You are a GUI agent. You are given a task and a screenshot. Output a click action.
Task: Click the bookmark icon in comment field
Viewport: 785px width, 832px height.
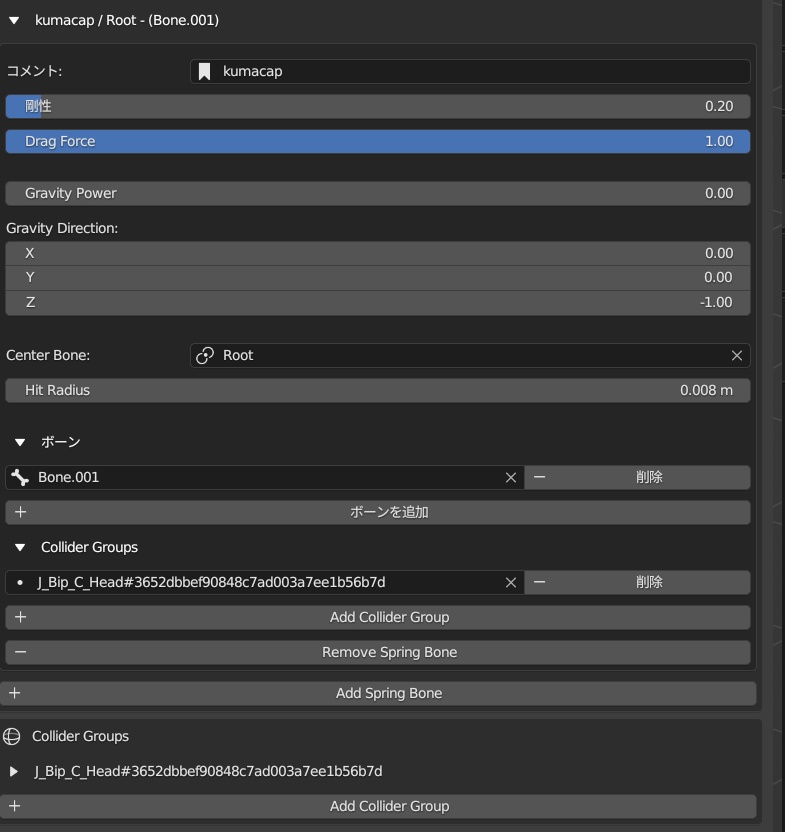click(x=204, y=71)
